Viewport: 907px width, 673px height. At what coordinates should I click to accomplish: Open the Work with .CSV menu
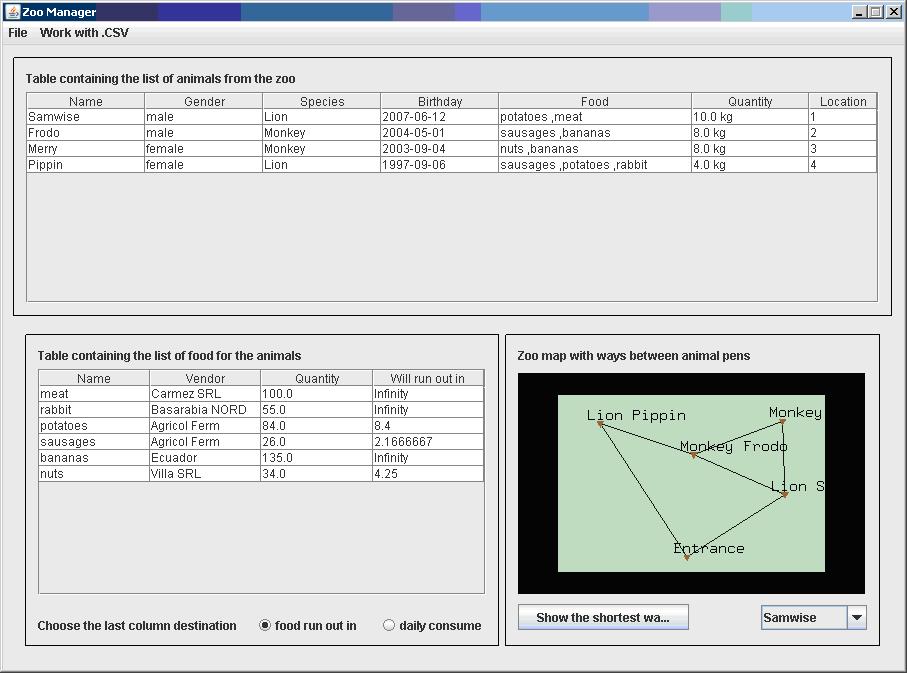tap(83, 32)
